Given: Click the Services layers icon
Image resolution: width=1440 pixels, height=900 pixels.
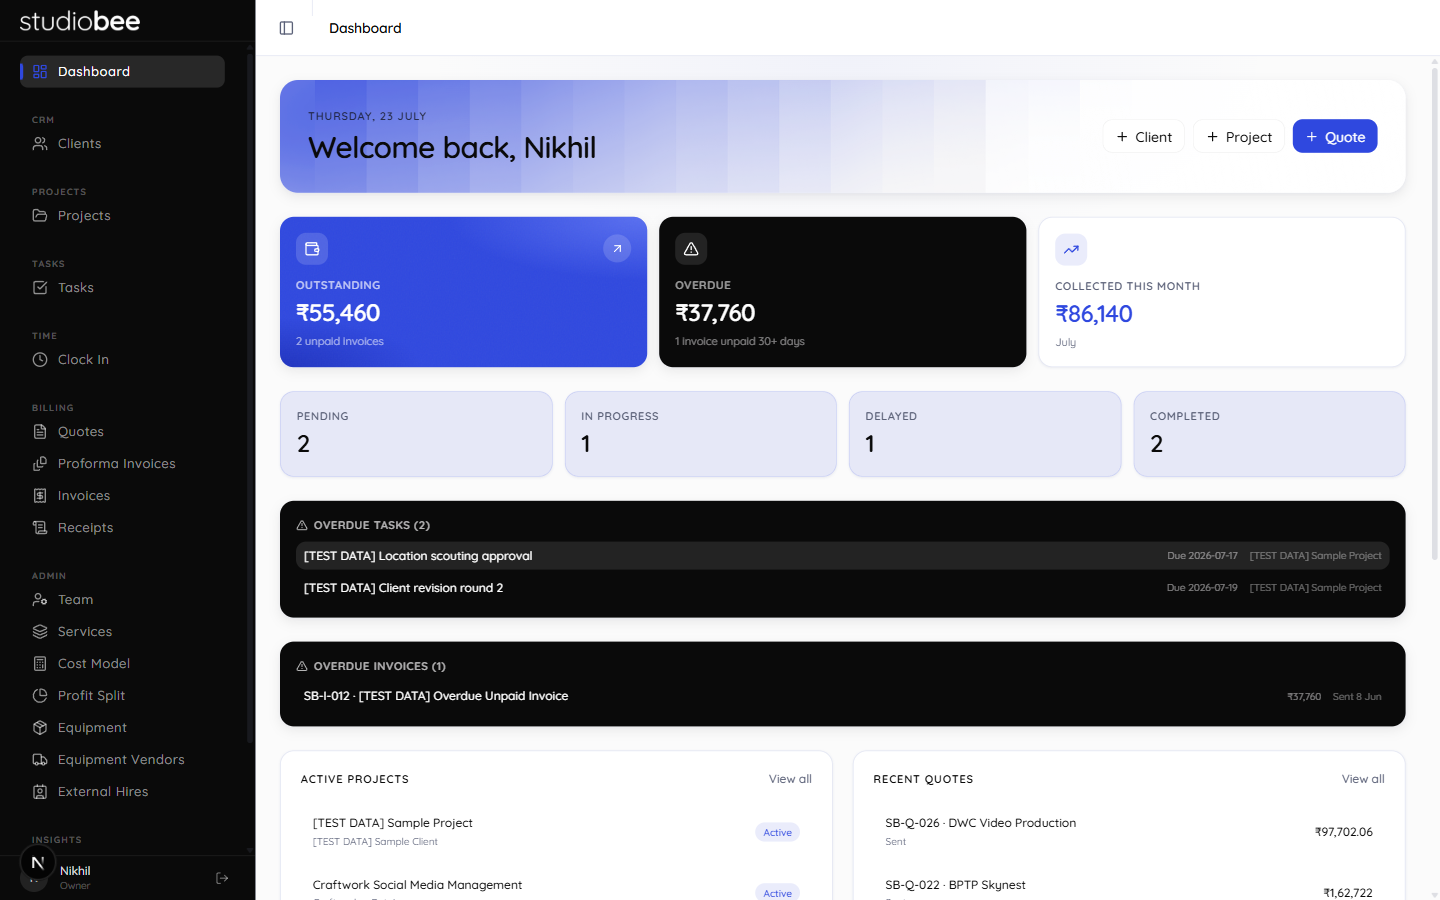Looking at the screenshot, I should pos(40,631).
